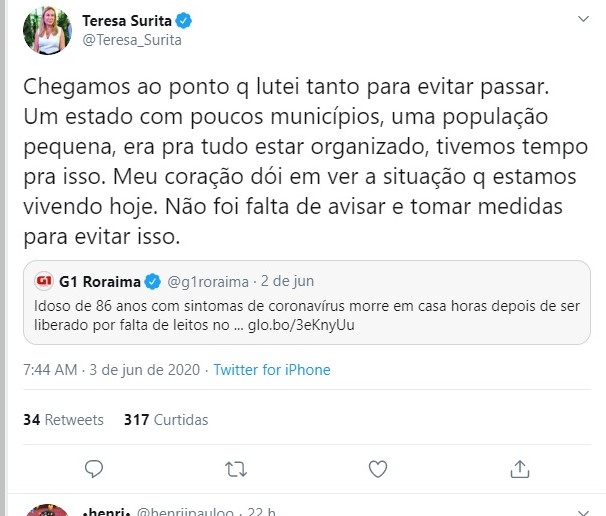View the 34 Retweets list

point(63,420)
